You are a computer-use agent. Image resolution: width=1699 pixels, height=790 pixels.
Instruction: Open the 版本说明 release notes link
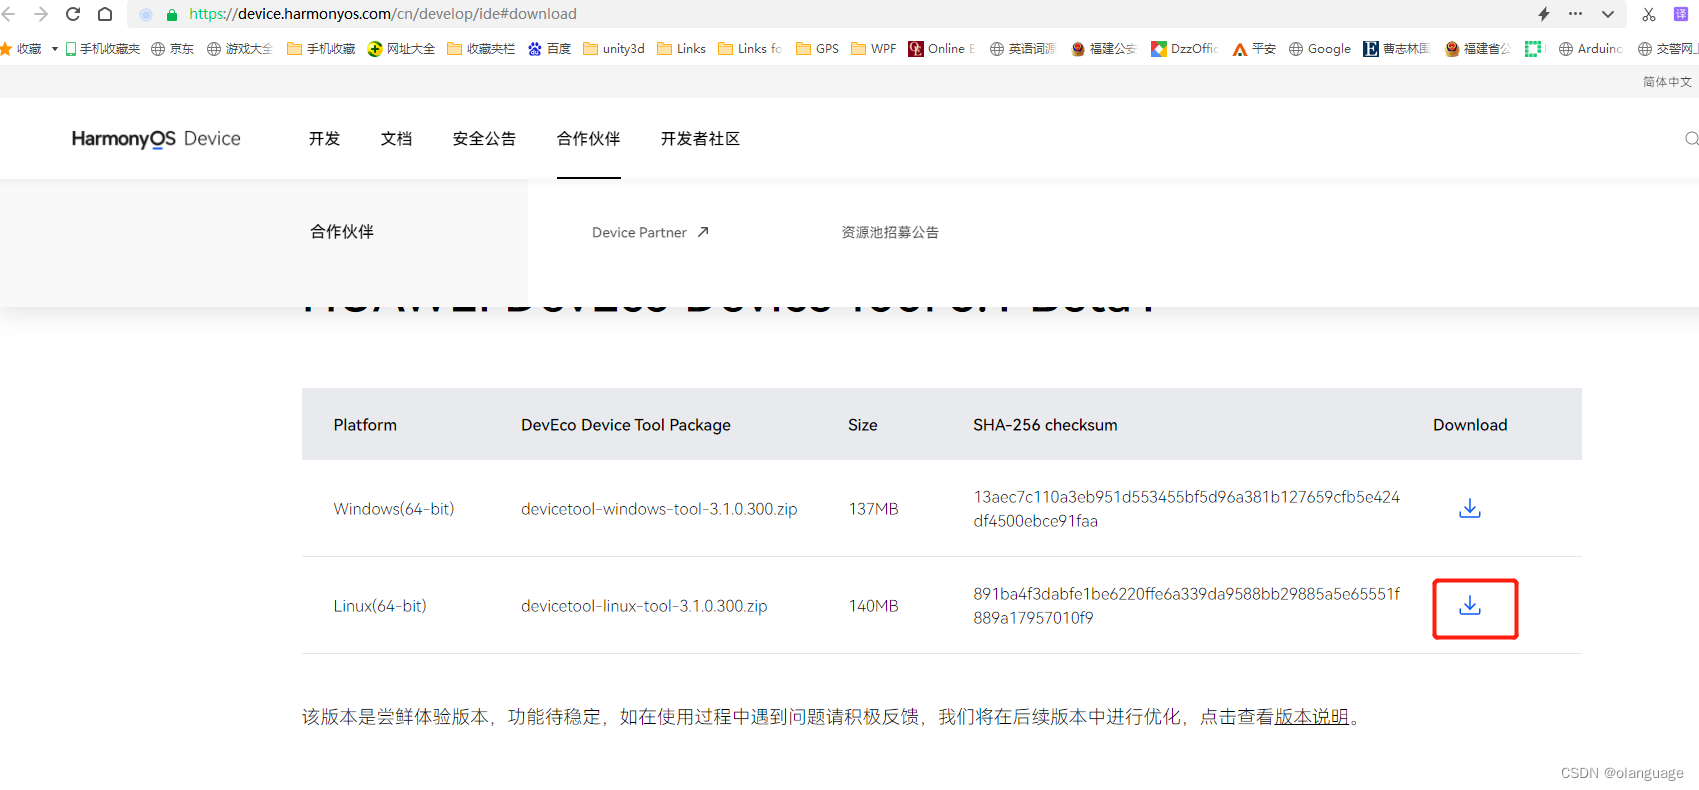tap(1312, 717)
